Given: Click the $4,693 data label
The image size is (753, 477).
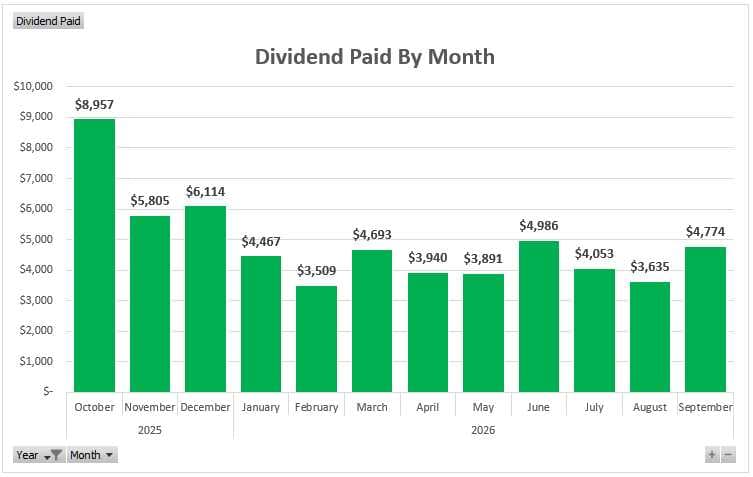Looking at the screenshot, I should (372, 235).
